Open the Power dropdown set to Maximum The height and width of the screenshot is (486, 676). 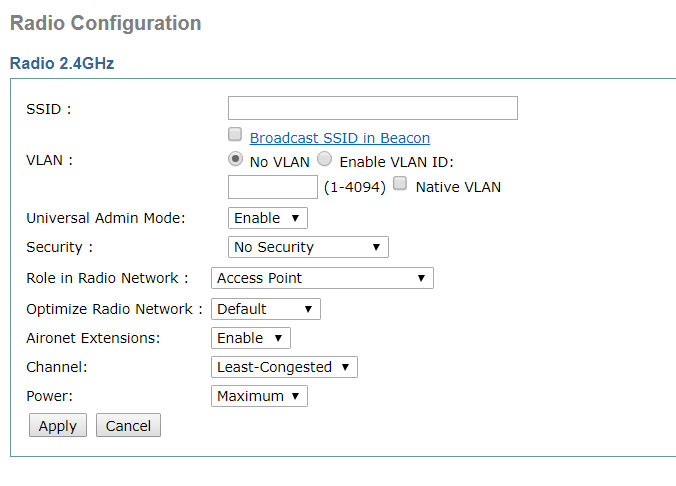pos(259,396)
